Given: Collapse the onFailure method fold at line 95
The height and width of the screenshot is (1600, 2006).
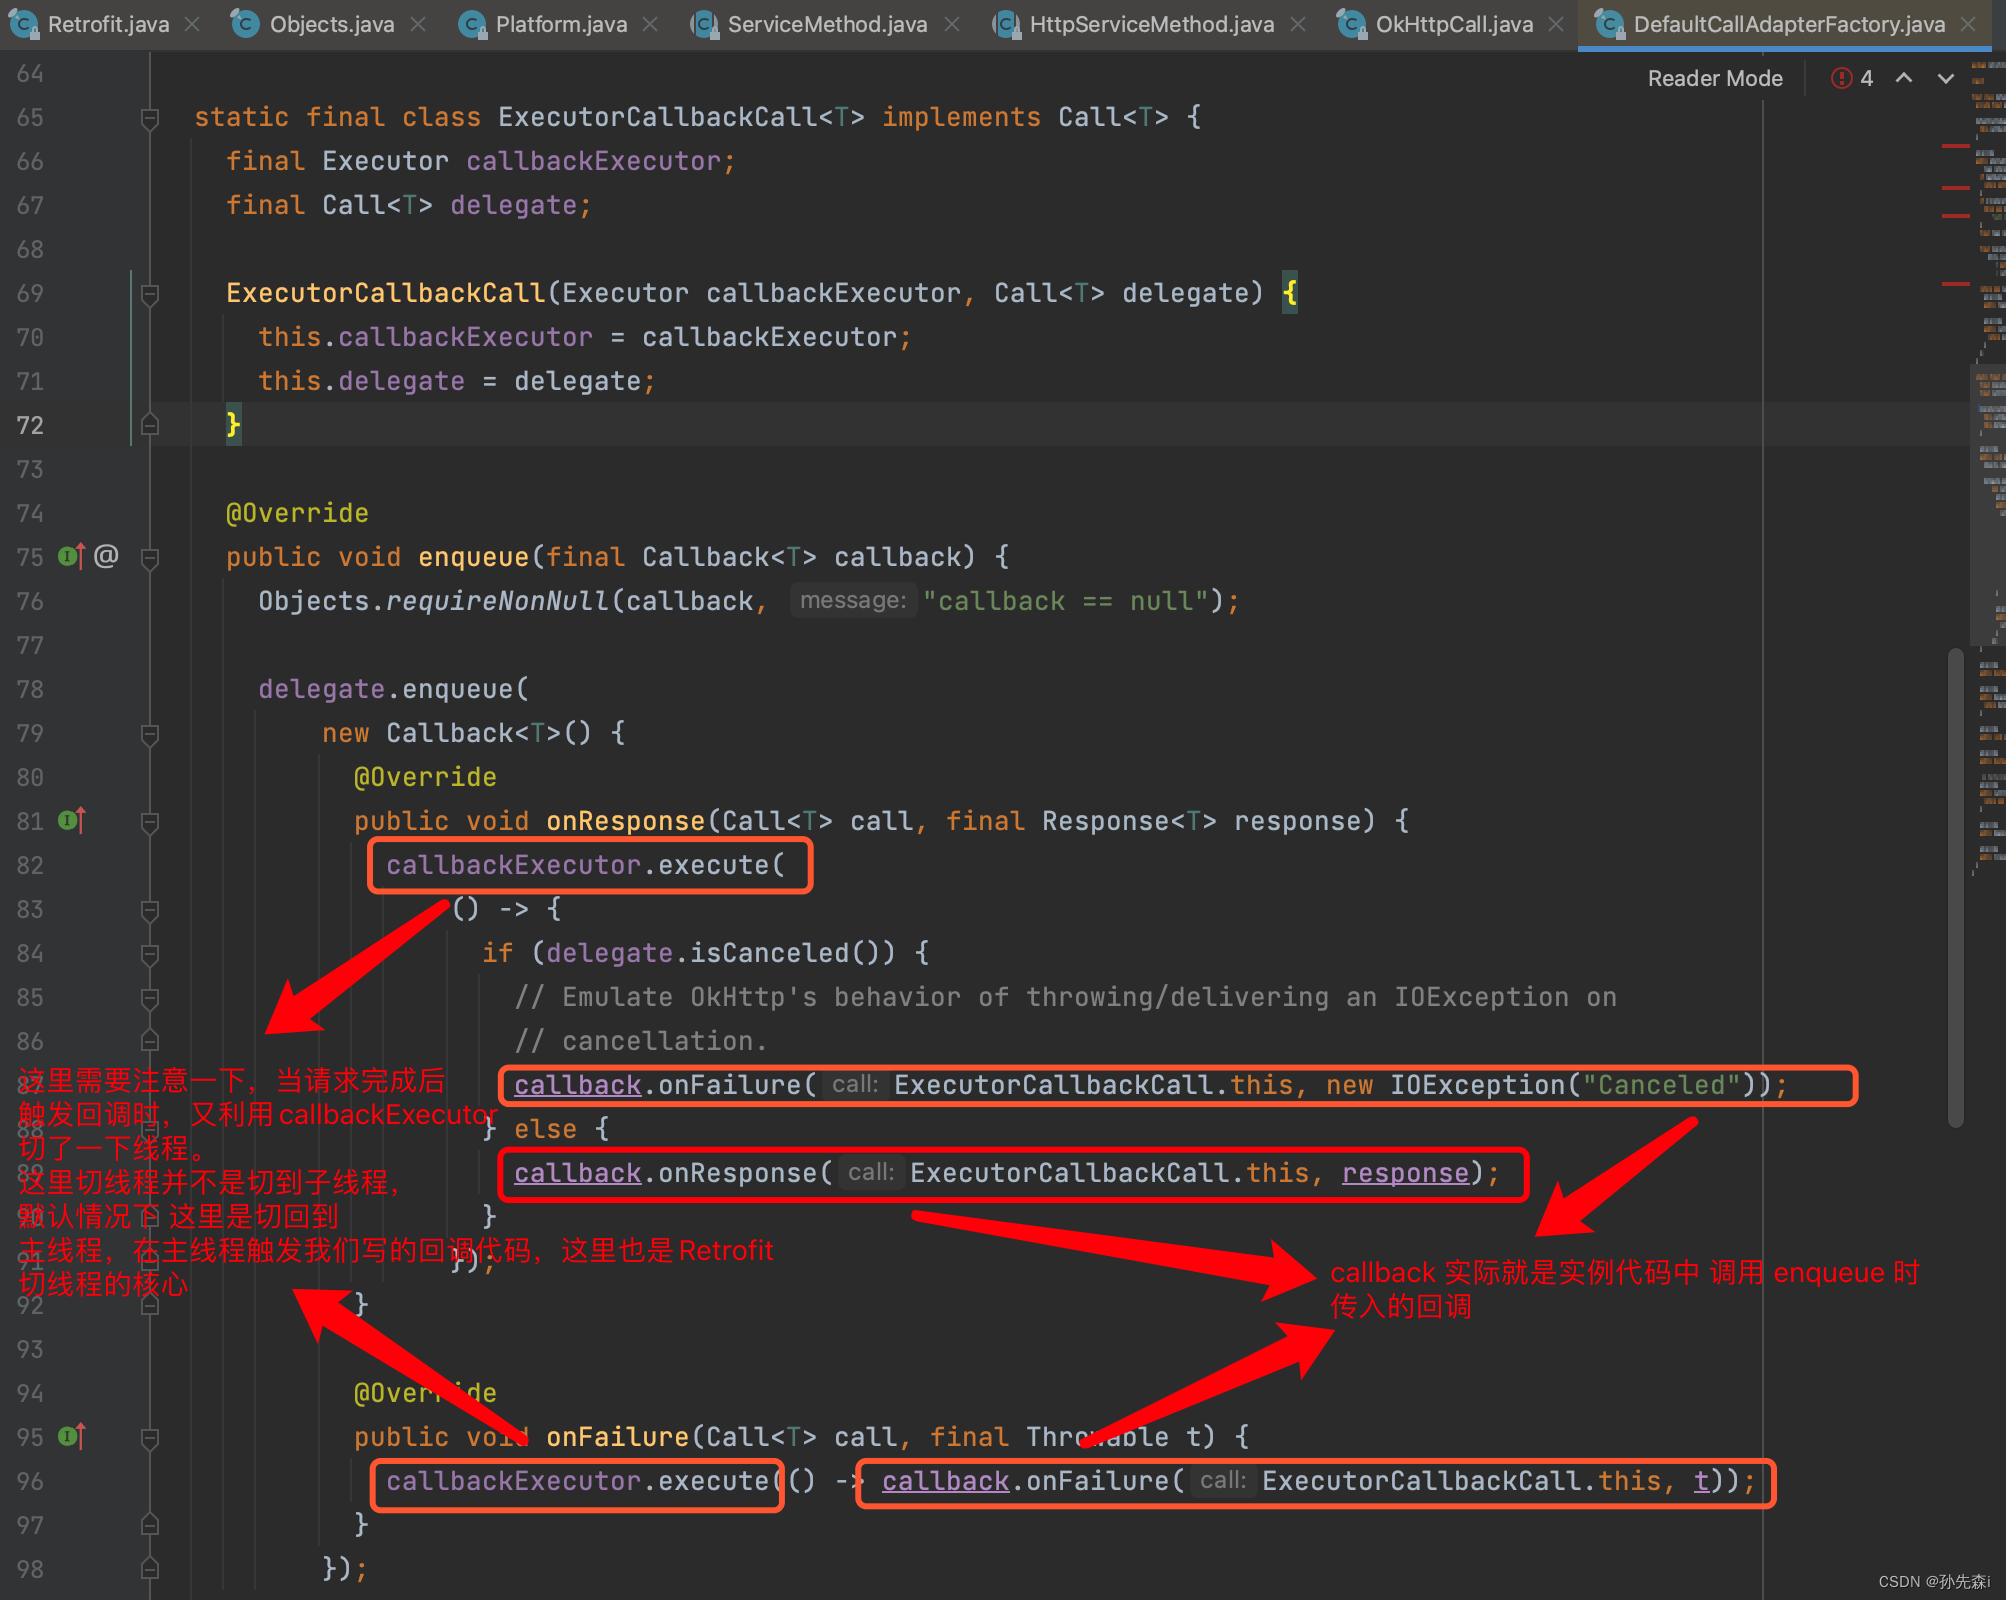Looking at the screenshot, I should (x=150, y=1438).
